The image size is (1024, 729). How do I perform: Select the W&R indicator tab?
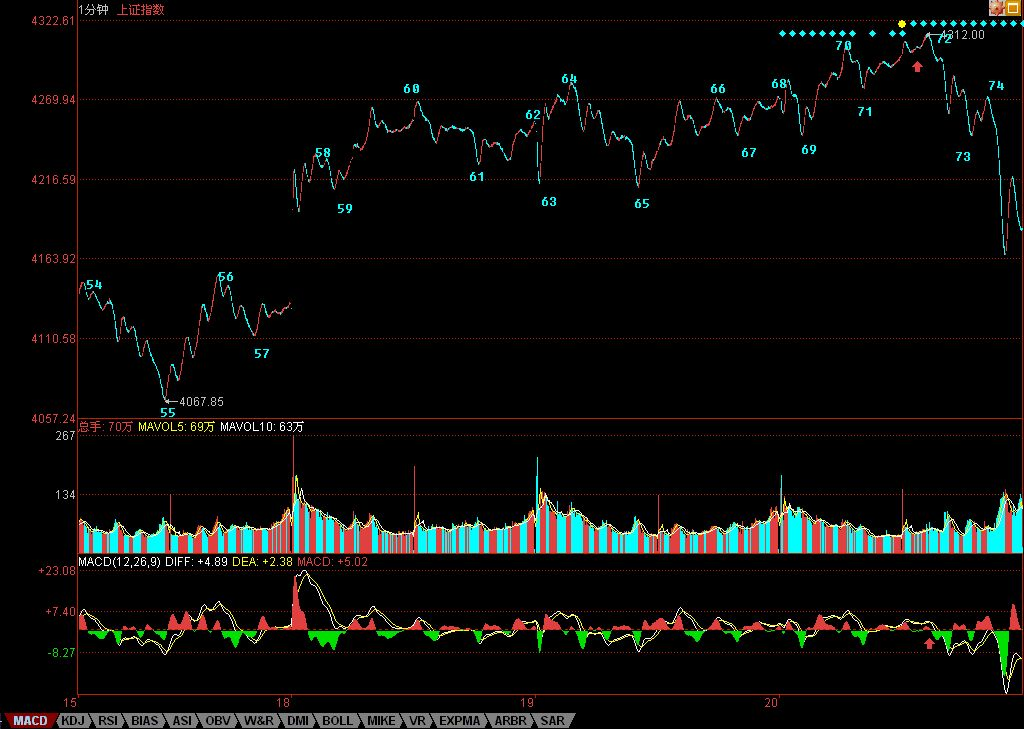(x=259, y=720)
